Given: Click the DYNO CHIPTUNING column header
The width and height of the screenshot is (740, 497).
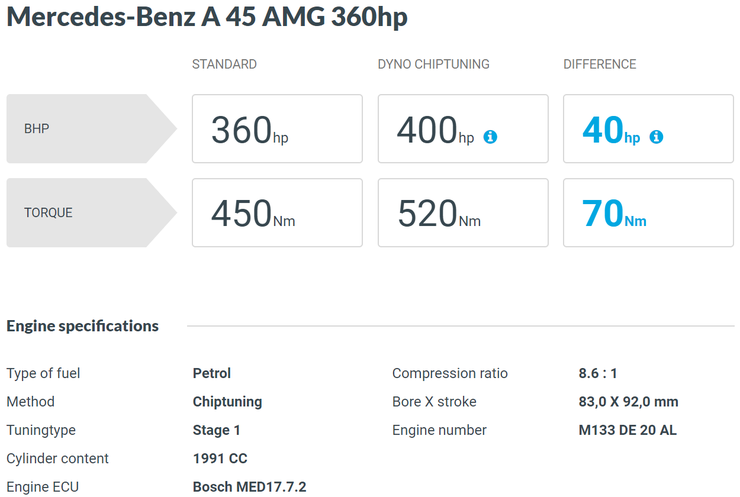Looking at the screenshot, I should (433, 64).
